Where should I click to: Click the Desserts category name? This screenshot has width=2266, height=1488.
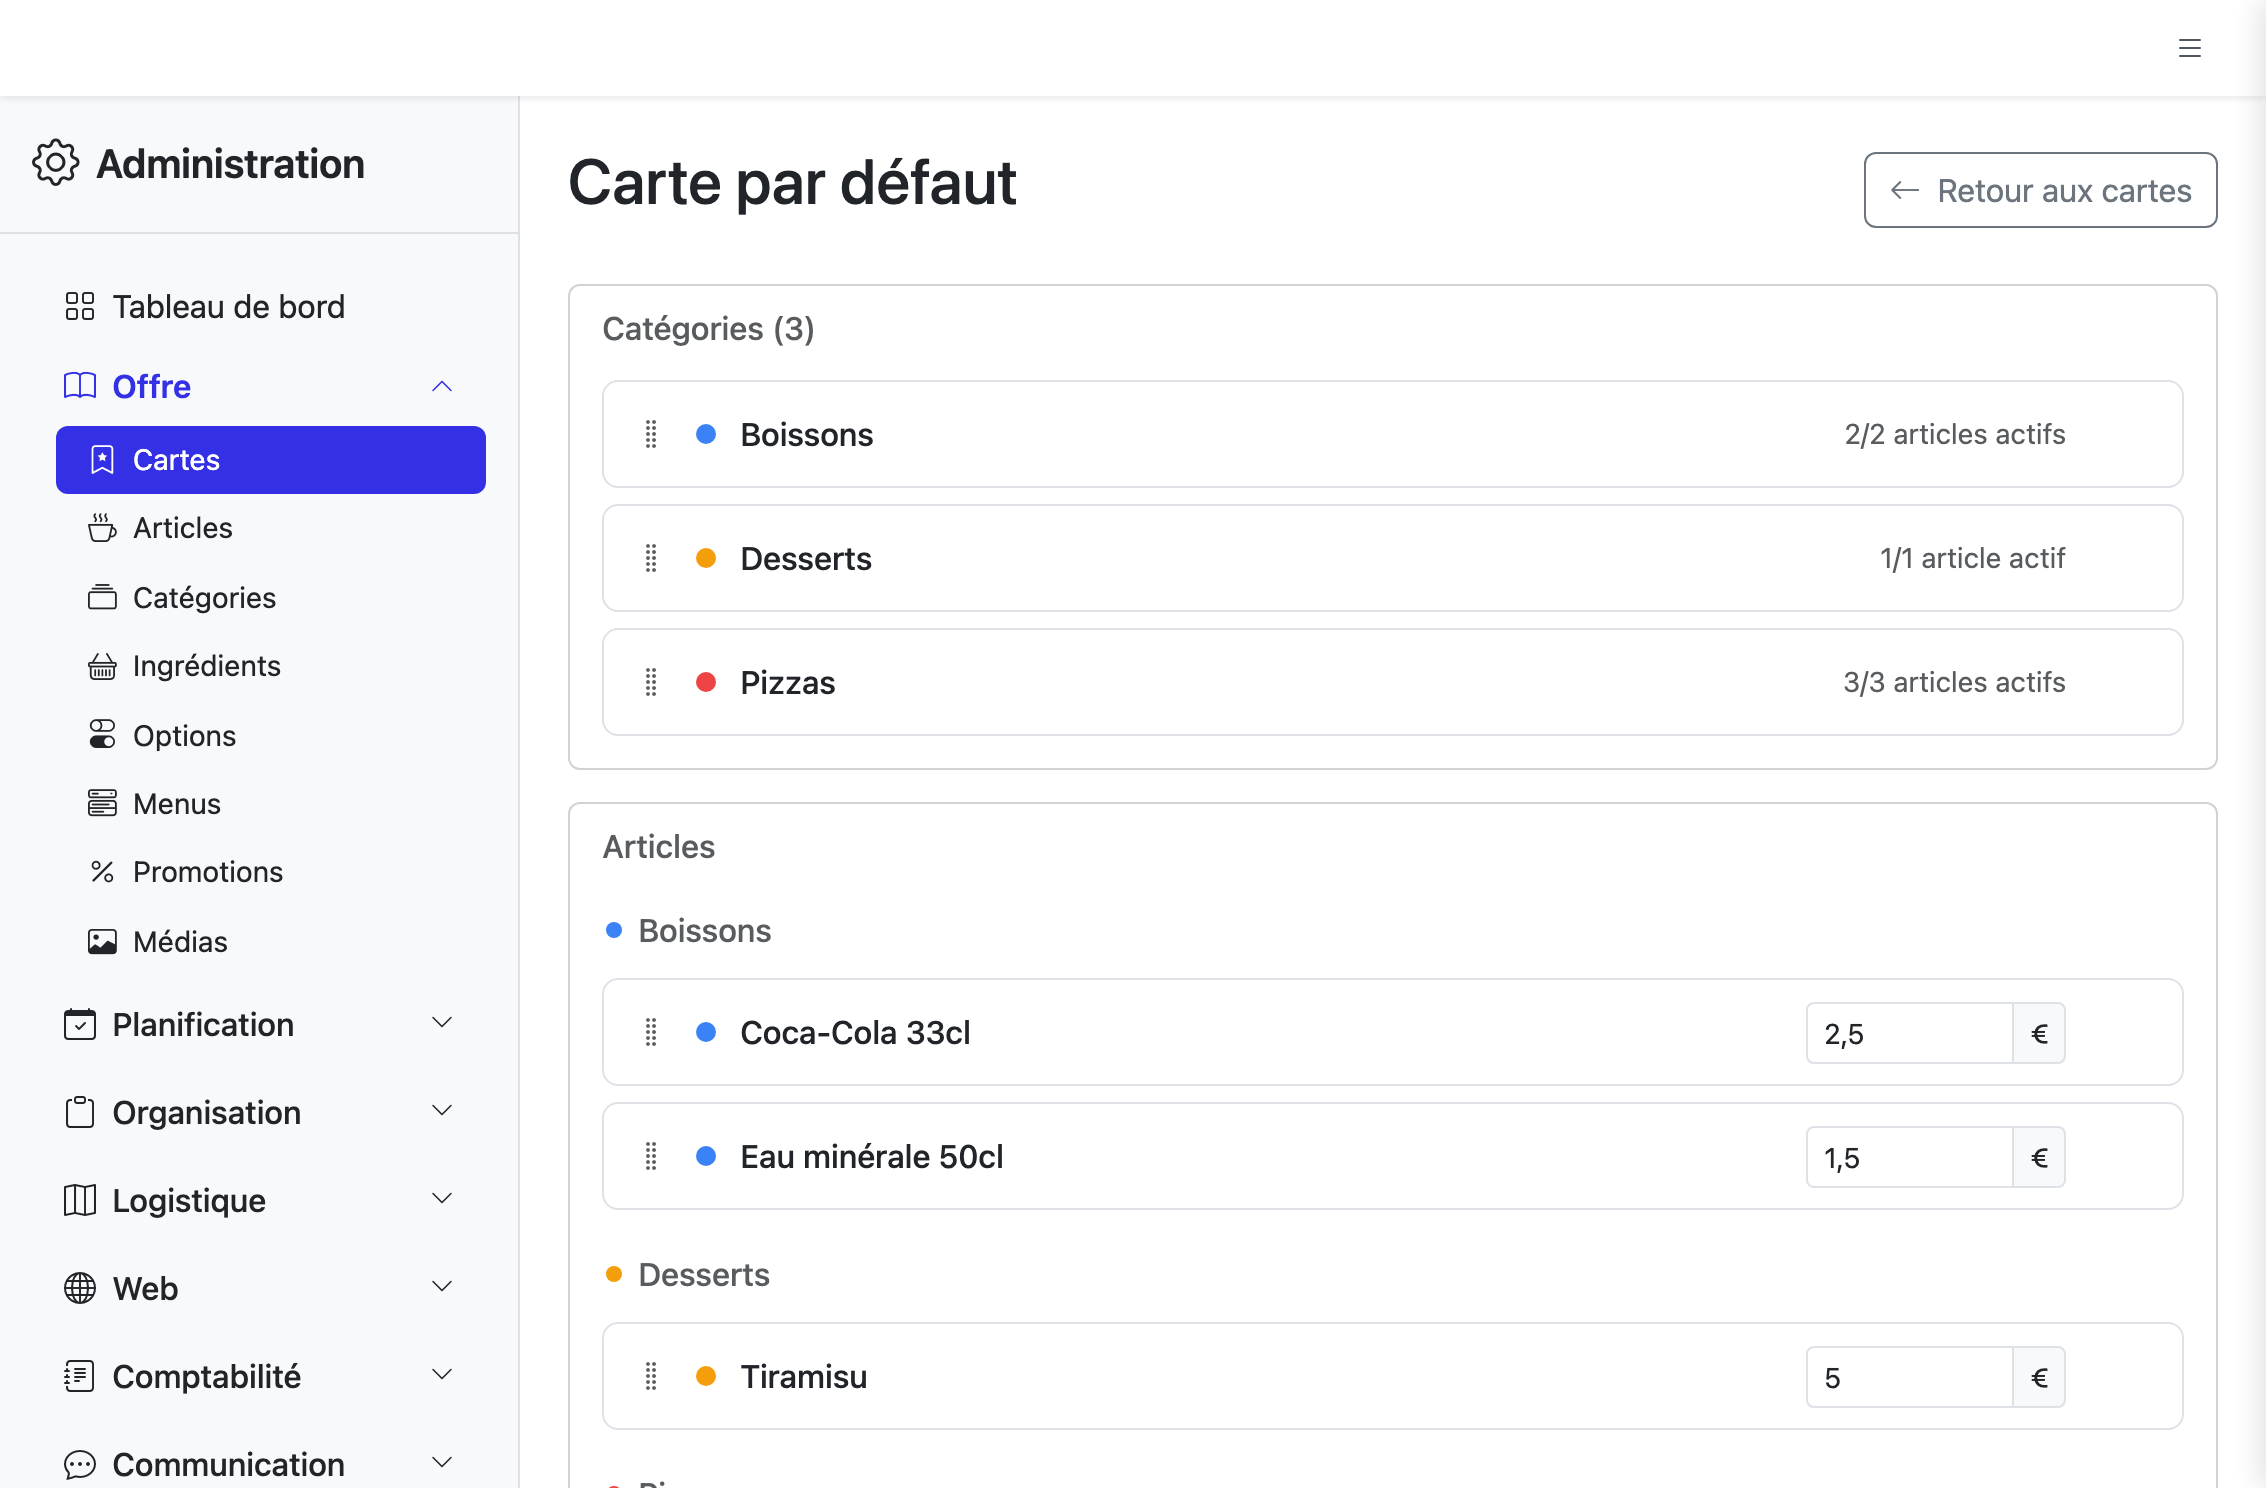click(806, 558)
